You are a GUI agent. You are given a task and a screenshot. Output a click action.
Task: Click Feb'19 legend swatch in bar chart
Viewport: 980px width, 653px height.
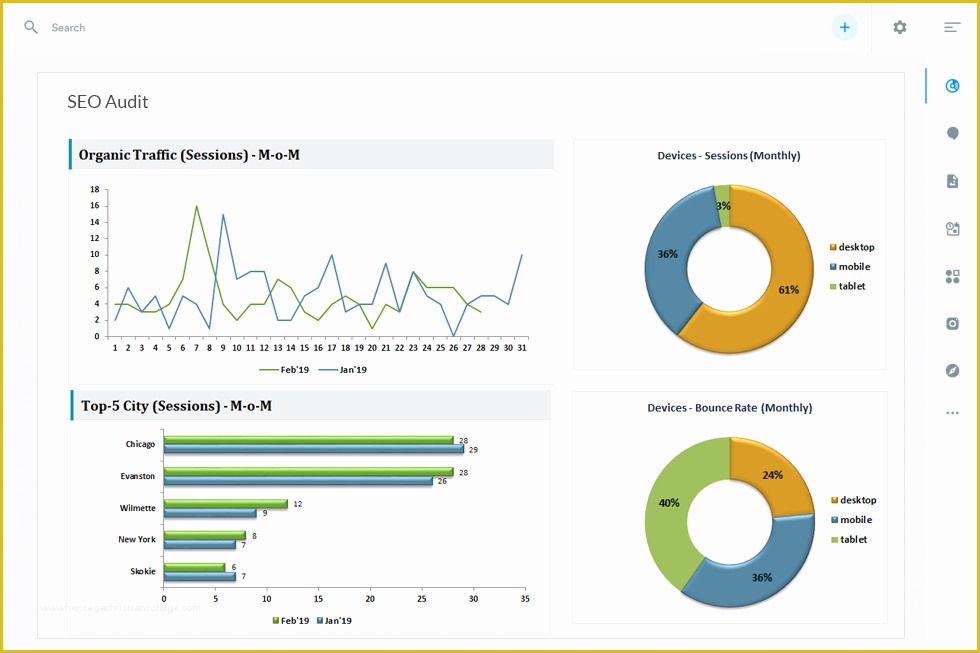[276, 621]
